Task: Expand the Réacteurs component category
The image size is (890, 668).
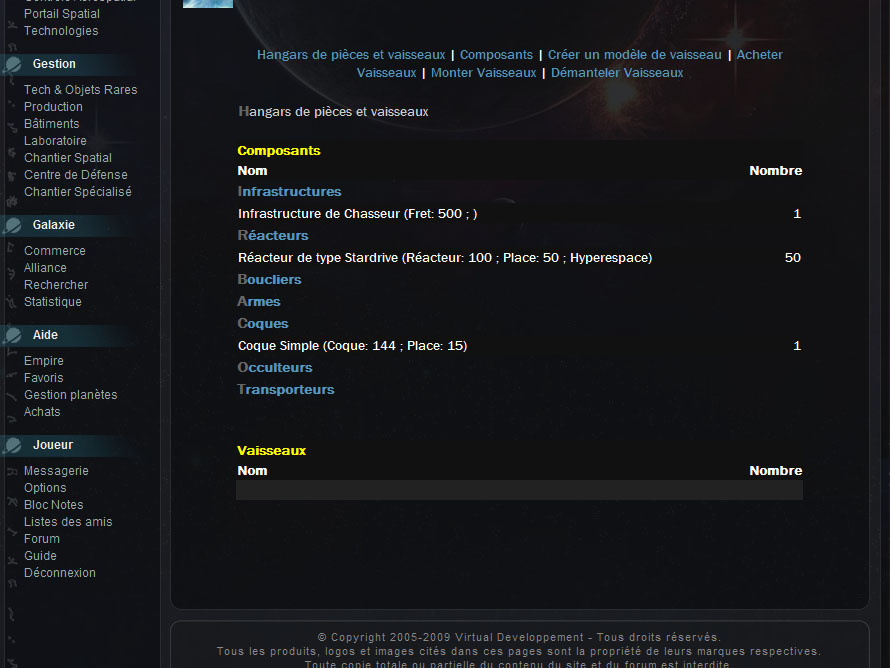Action: [x=273, y=235]
